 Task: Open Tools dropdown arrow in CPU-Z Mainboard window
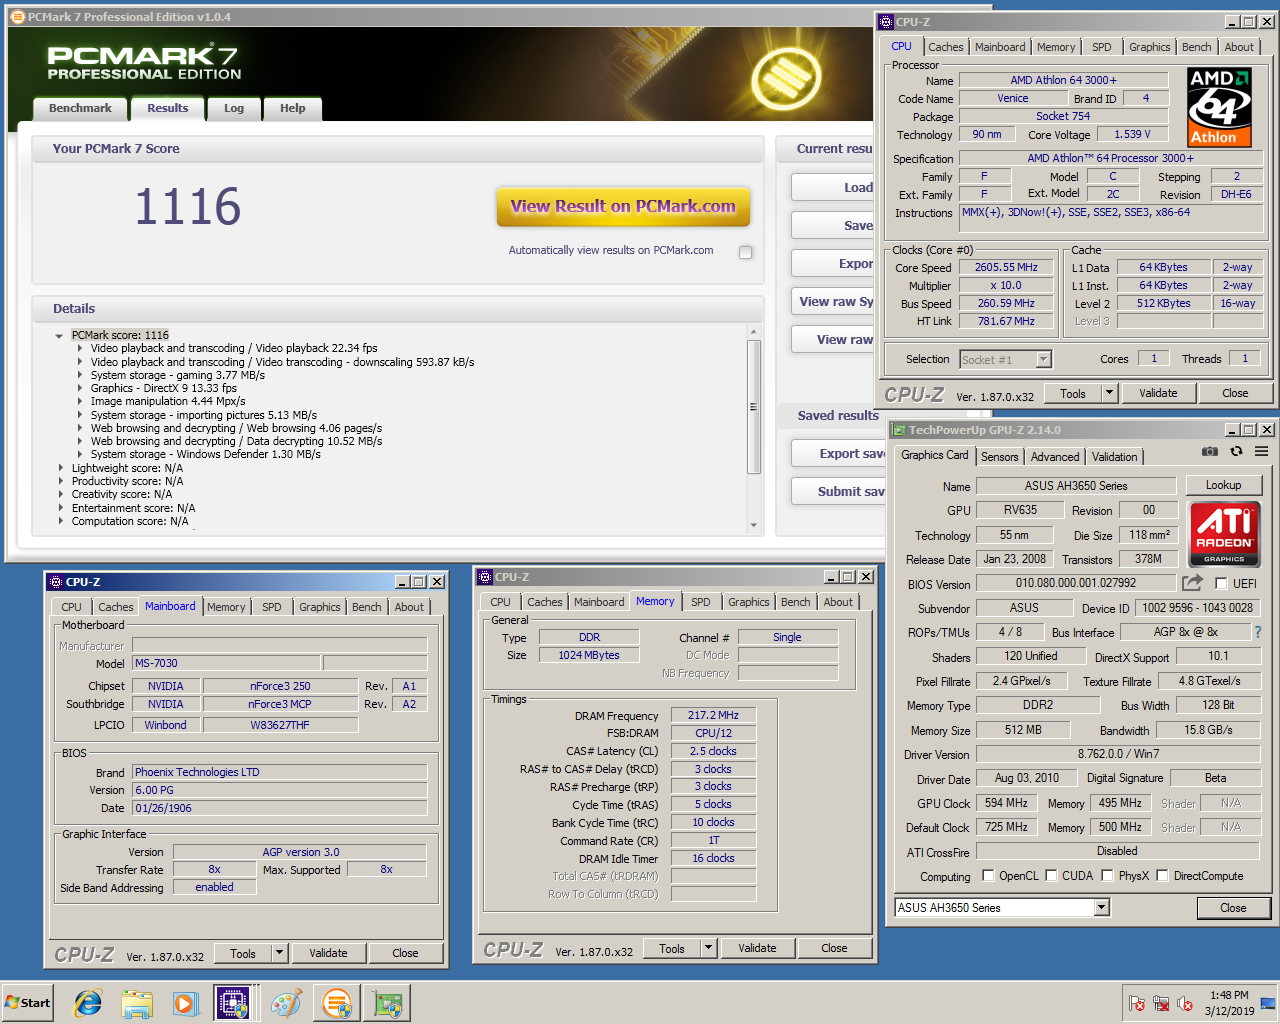pyautogui.click(x=279, y=953)
